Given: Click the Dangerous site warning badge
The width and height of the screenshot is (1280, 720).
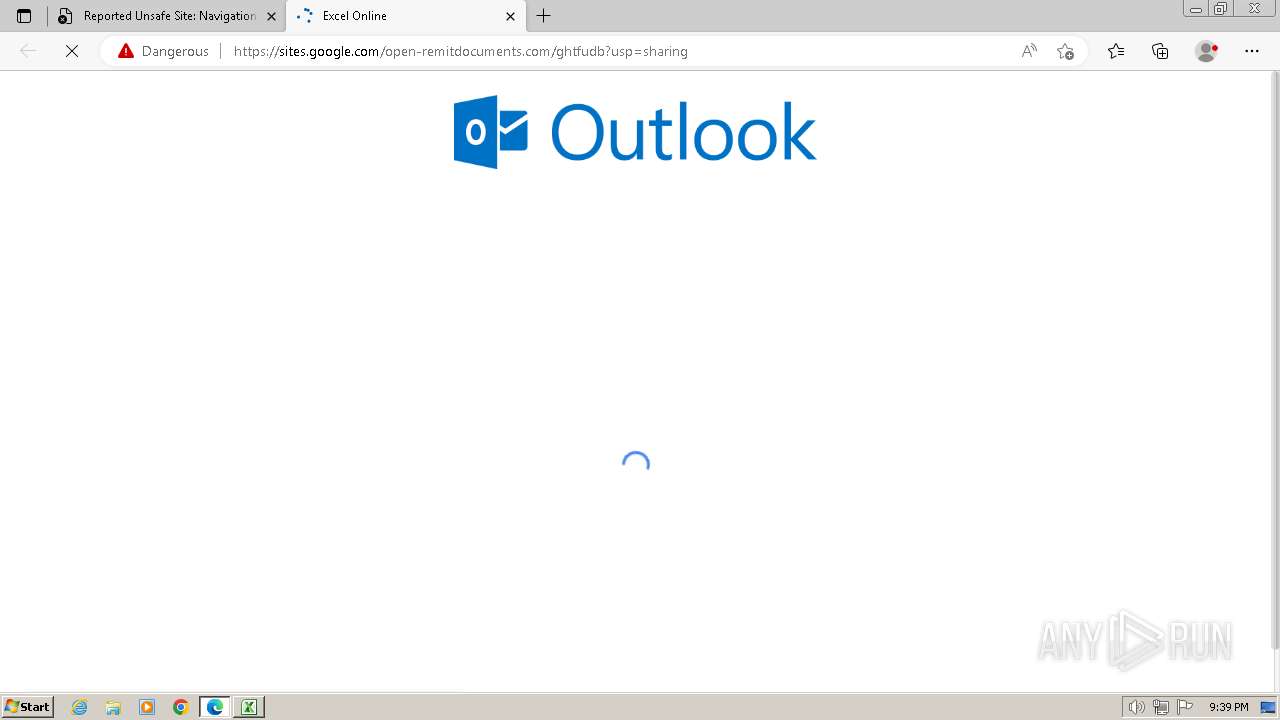Looking at the screenshot, I should pyautogui.click(x=164, y=51).
